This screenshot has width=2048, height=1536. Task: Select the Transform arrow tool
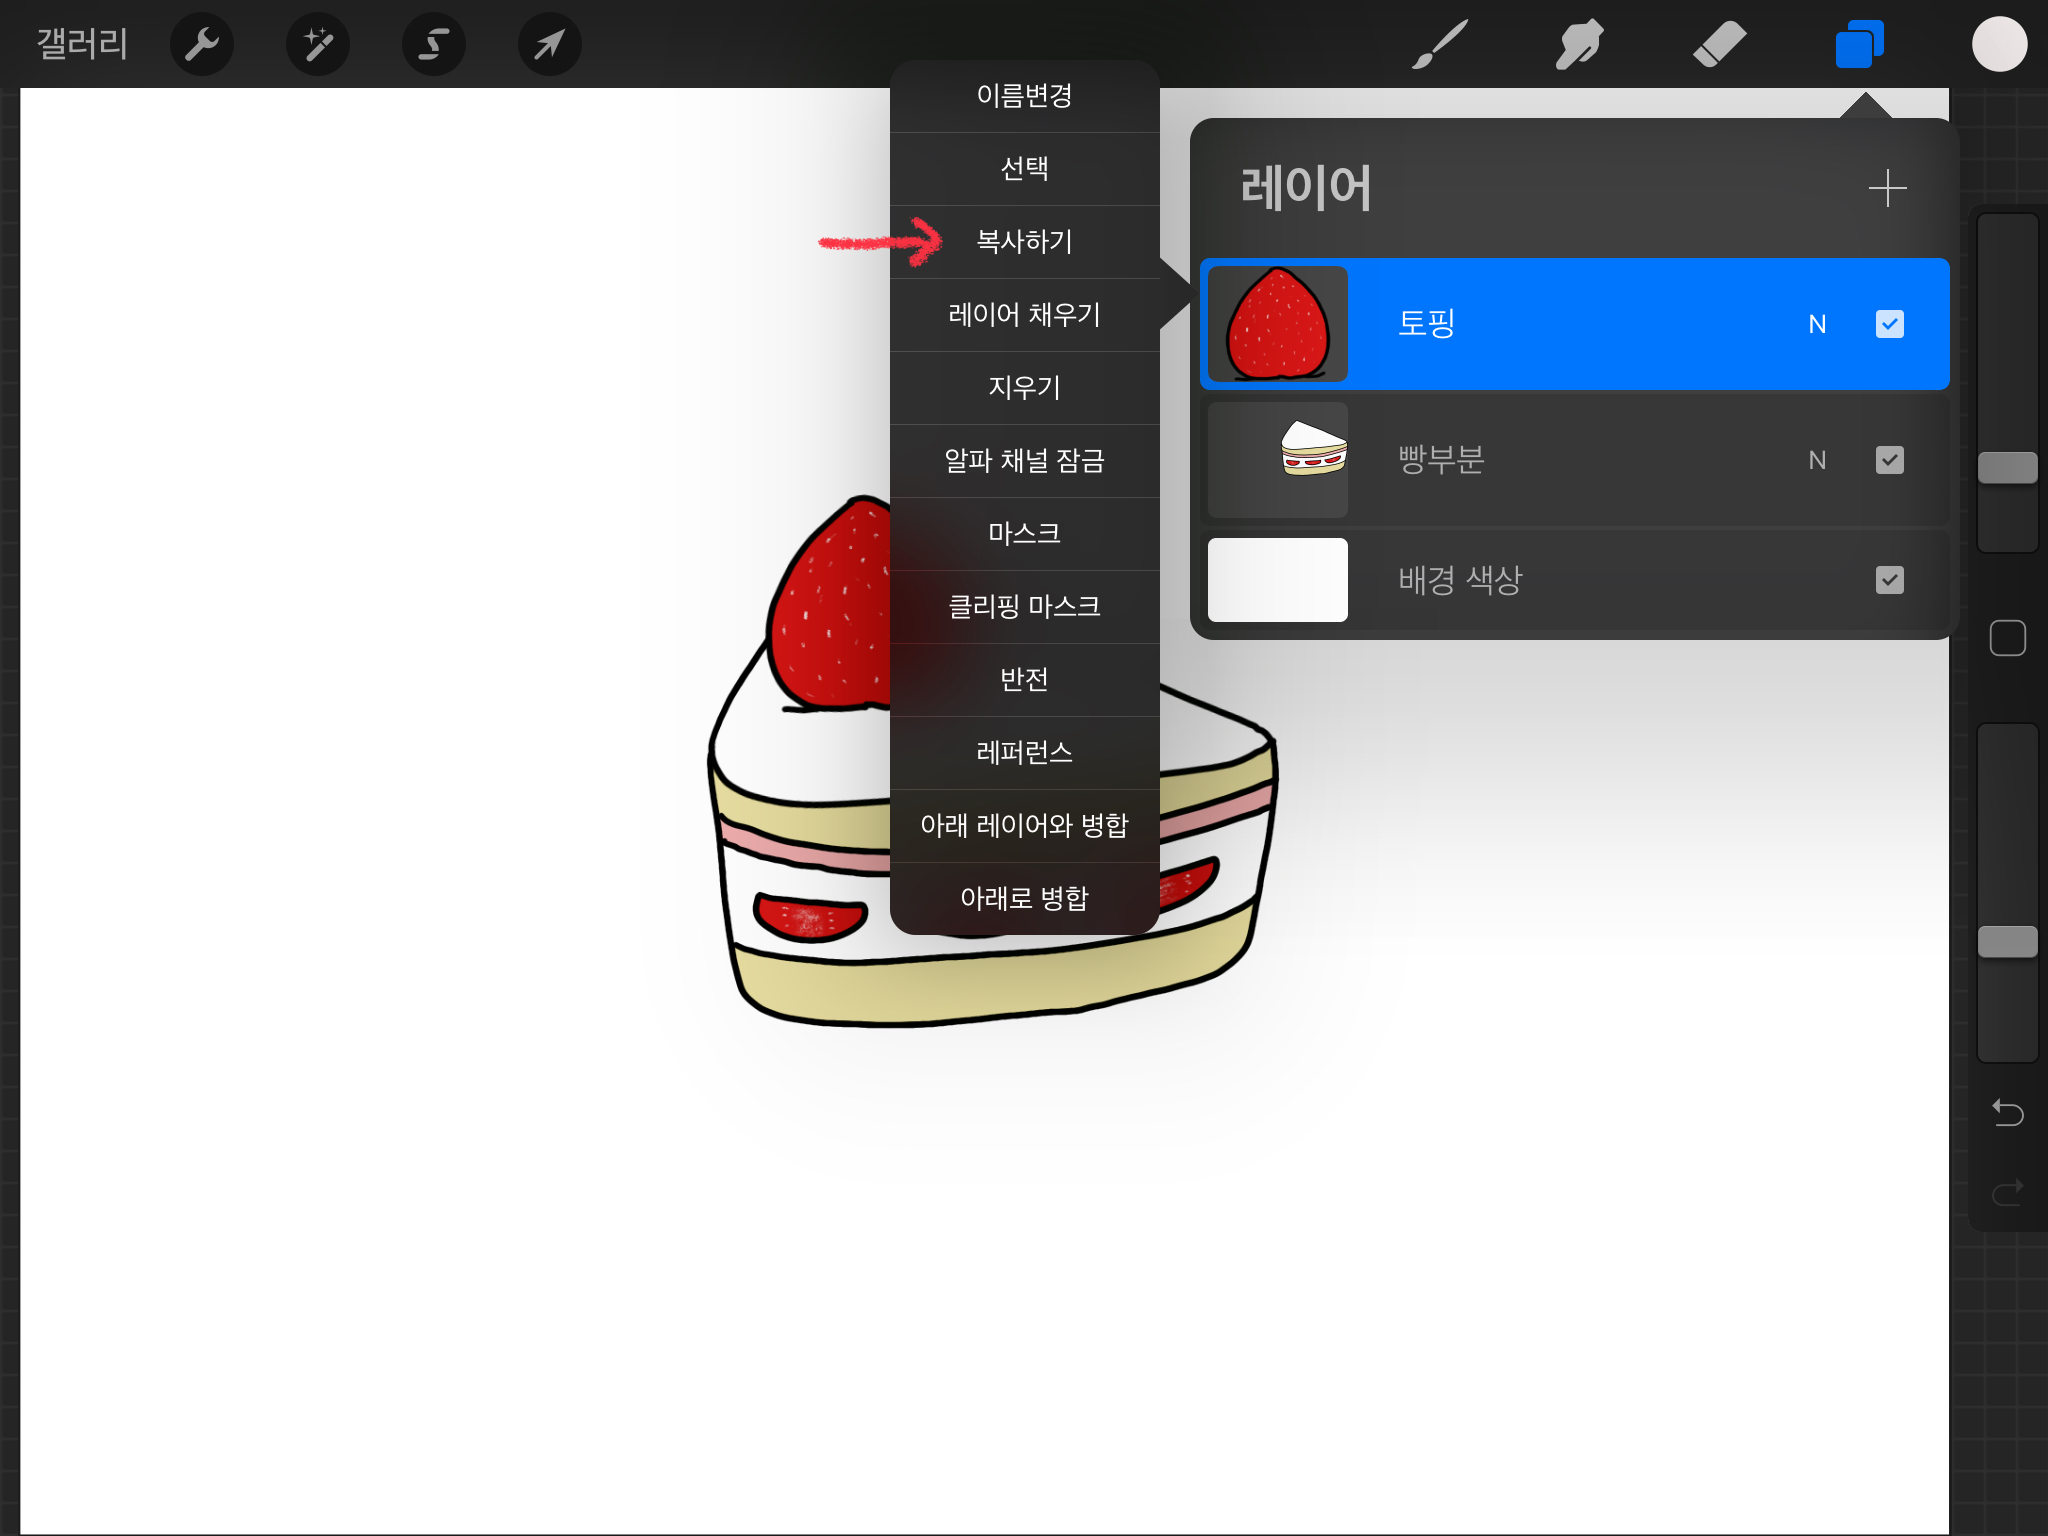click(x=549, y=44)
